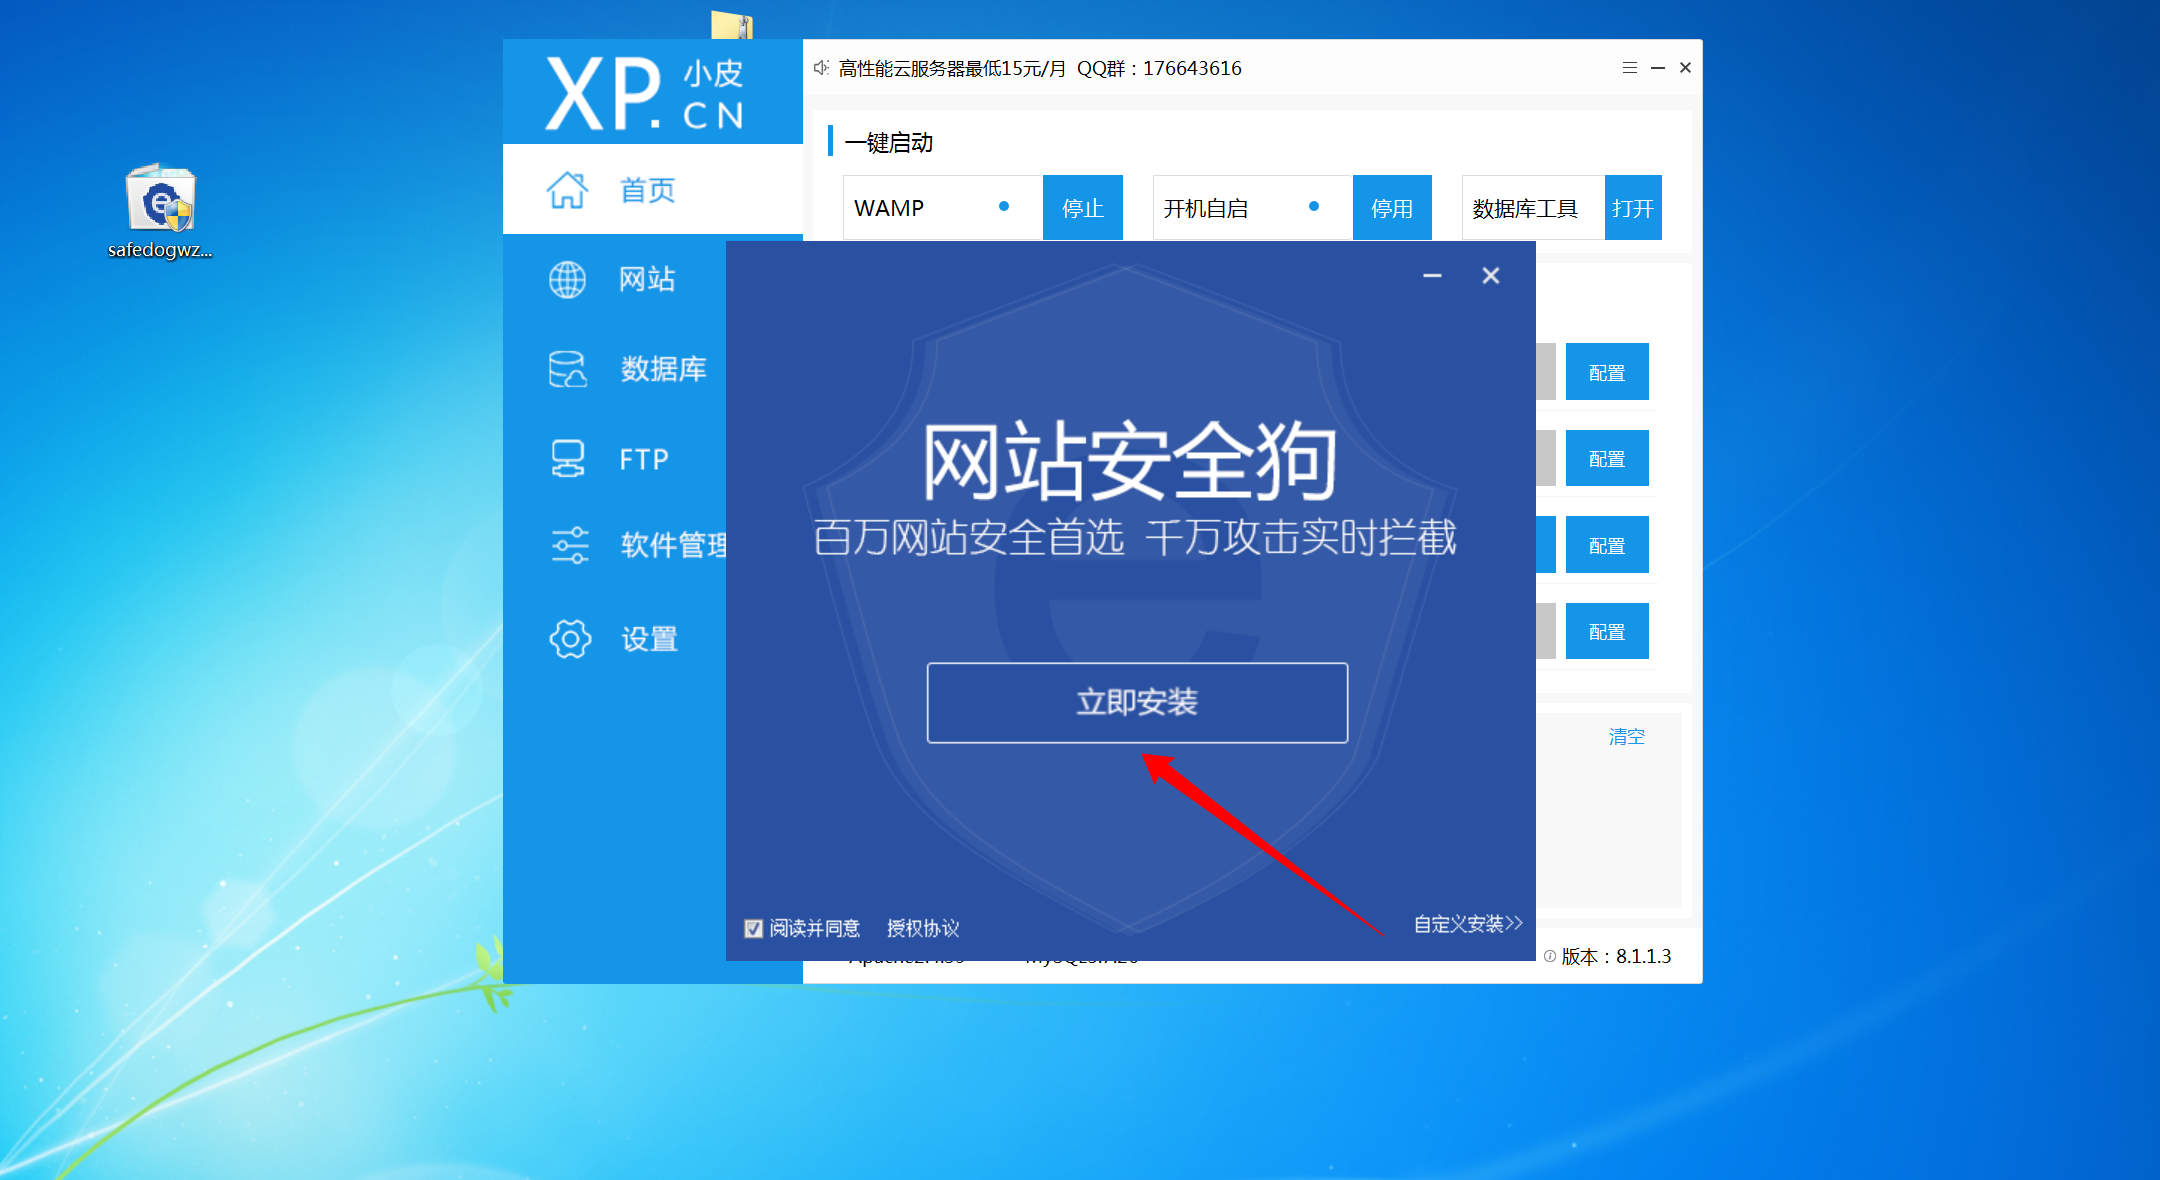
Task: Expand 自定义安装 options
Action: [1467, 924]
